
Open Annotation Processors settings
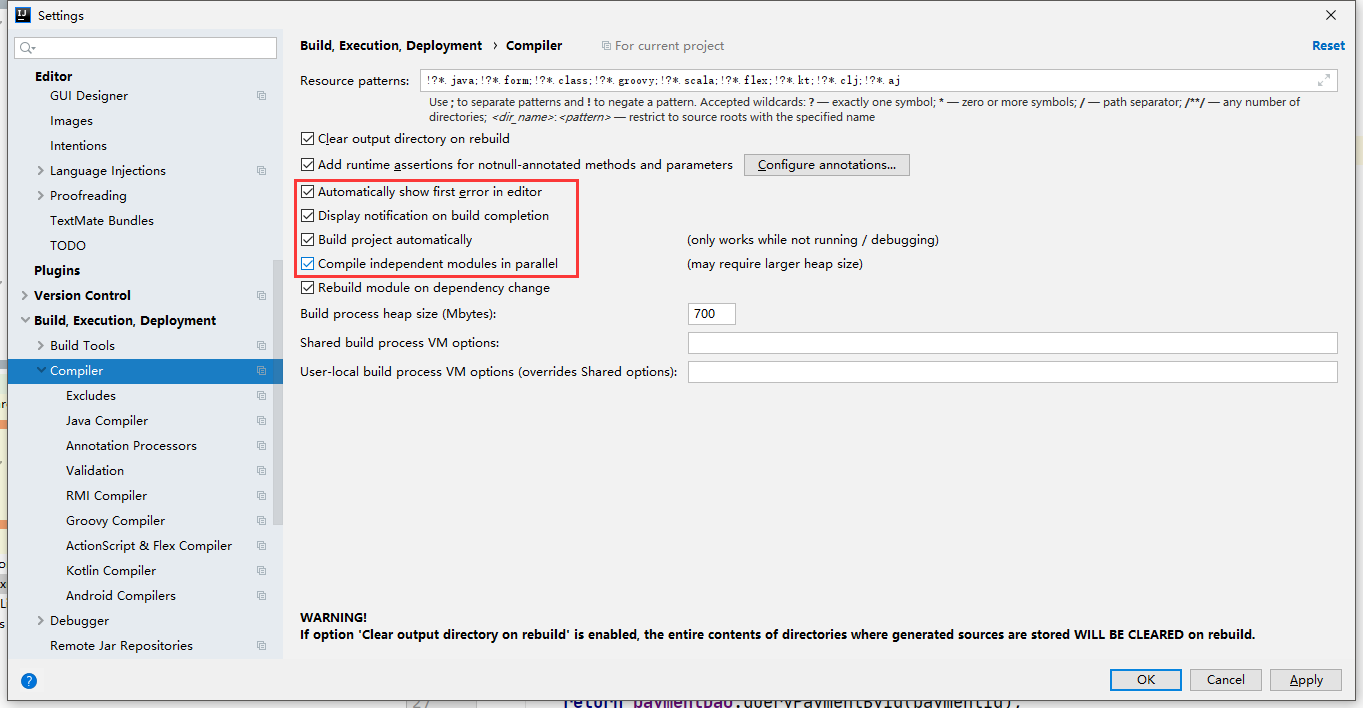coord(131,446)
